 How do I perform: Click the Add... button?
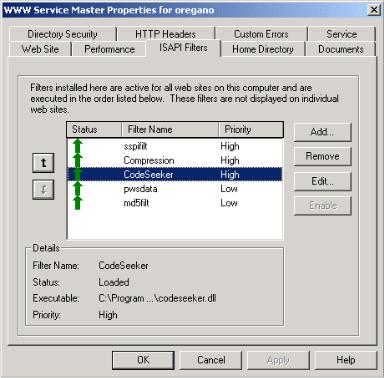click(x=322, y=132)
